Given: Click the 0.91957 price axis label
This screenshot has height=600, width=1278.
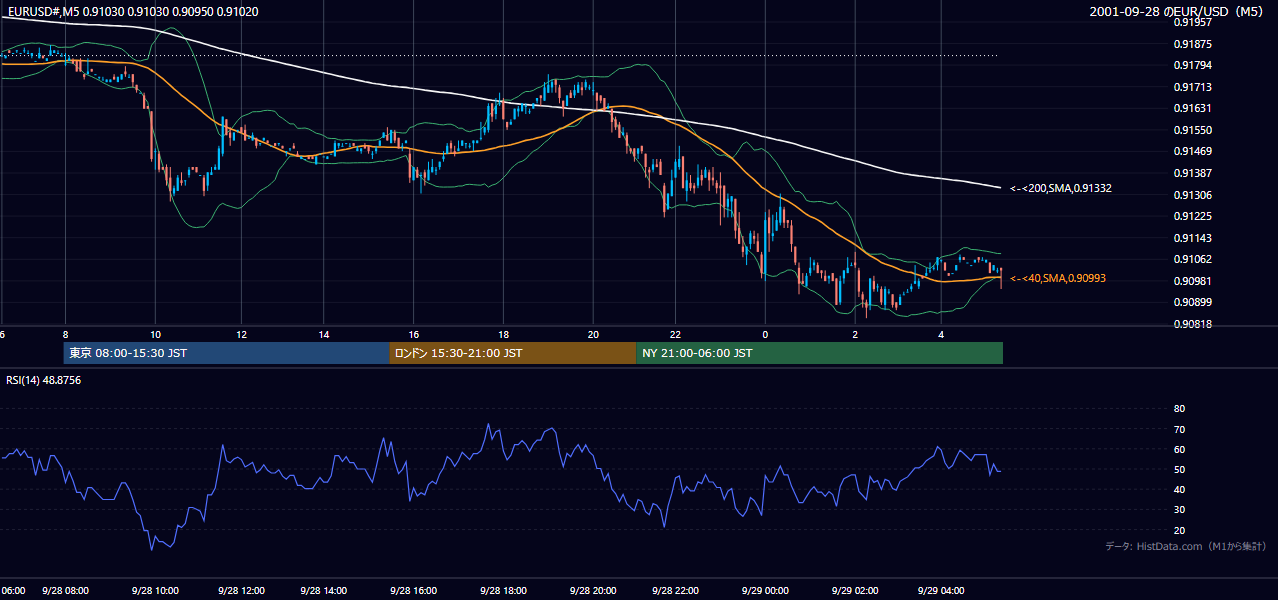Looking at the screenshot, I should coord(1192,22).
